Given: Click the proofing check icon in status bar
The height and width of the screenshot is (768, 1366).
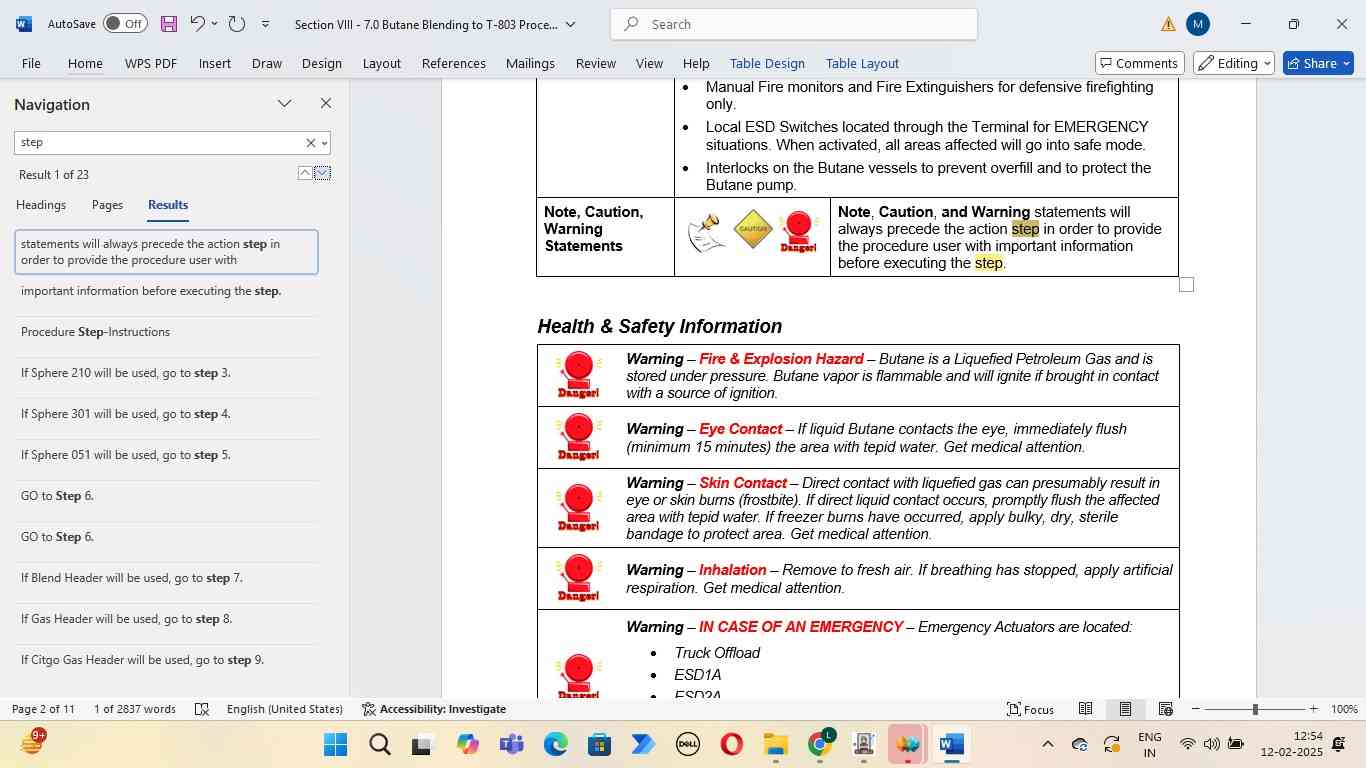Looking at the screenshot, I should [202, 709].
